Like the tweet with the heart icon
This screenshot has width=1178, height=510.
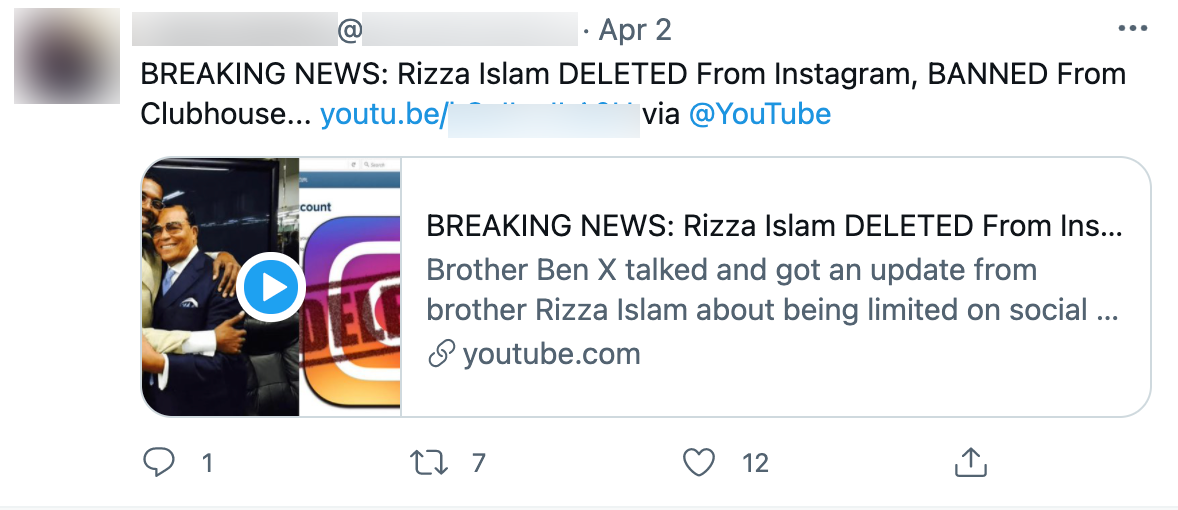click(x=699, y=462)
